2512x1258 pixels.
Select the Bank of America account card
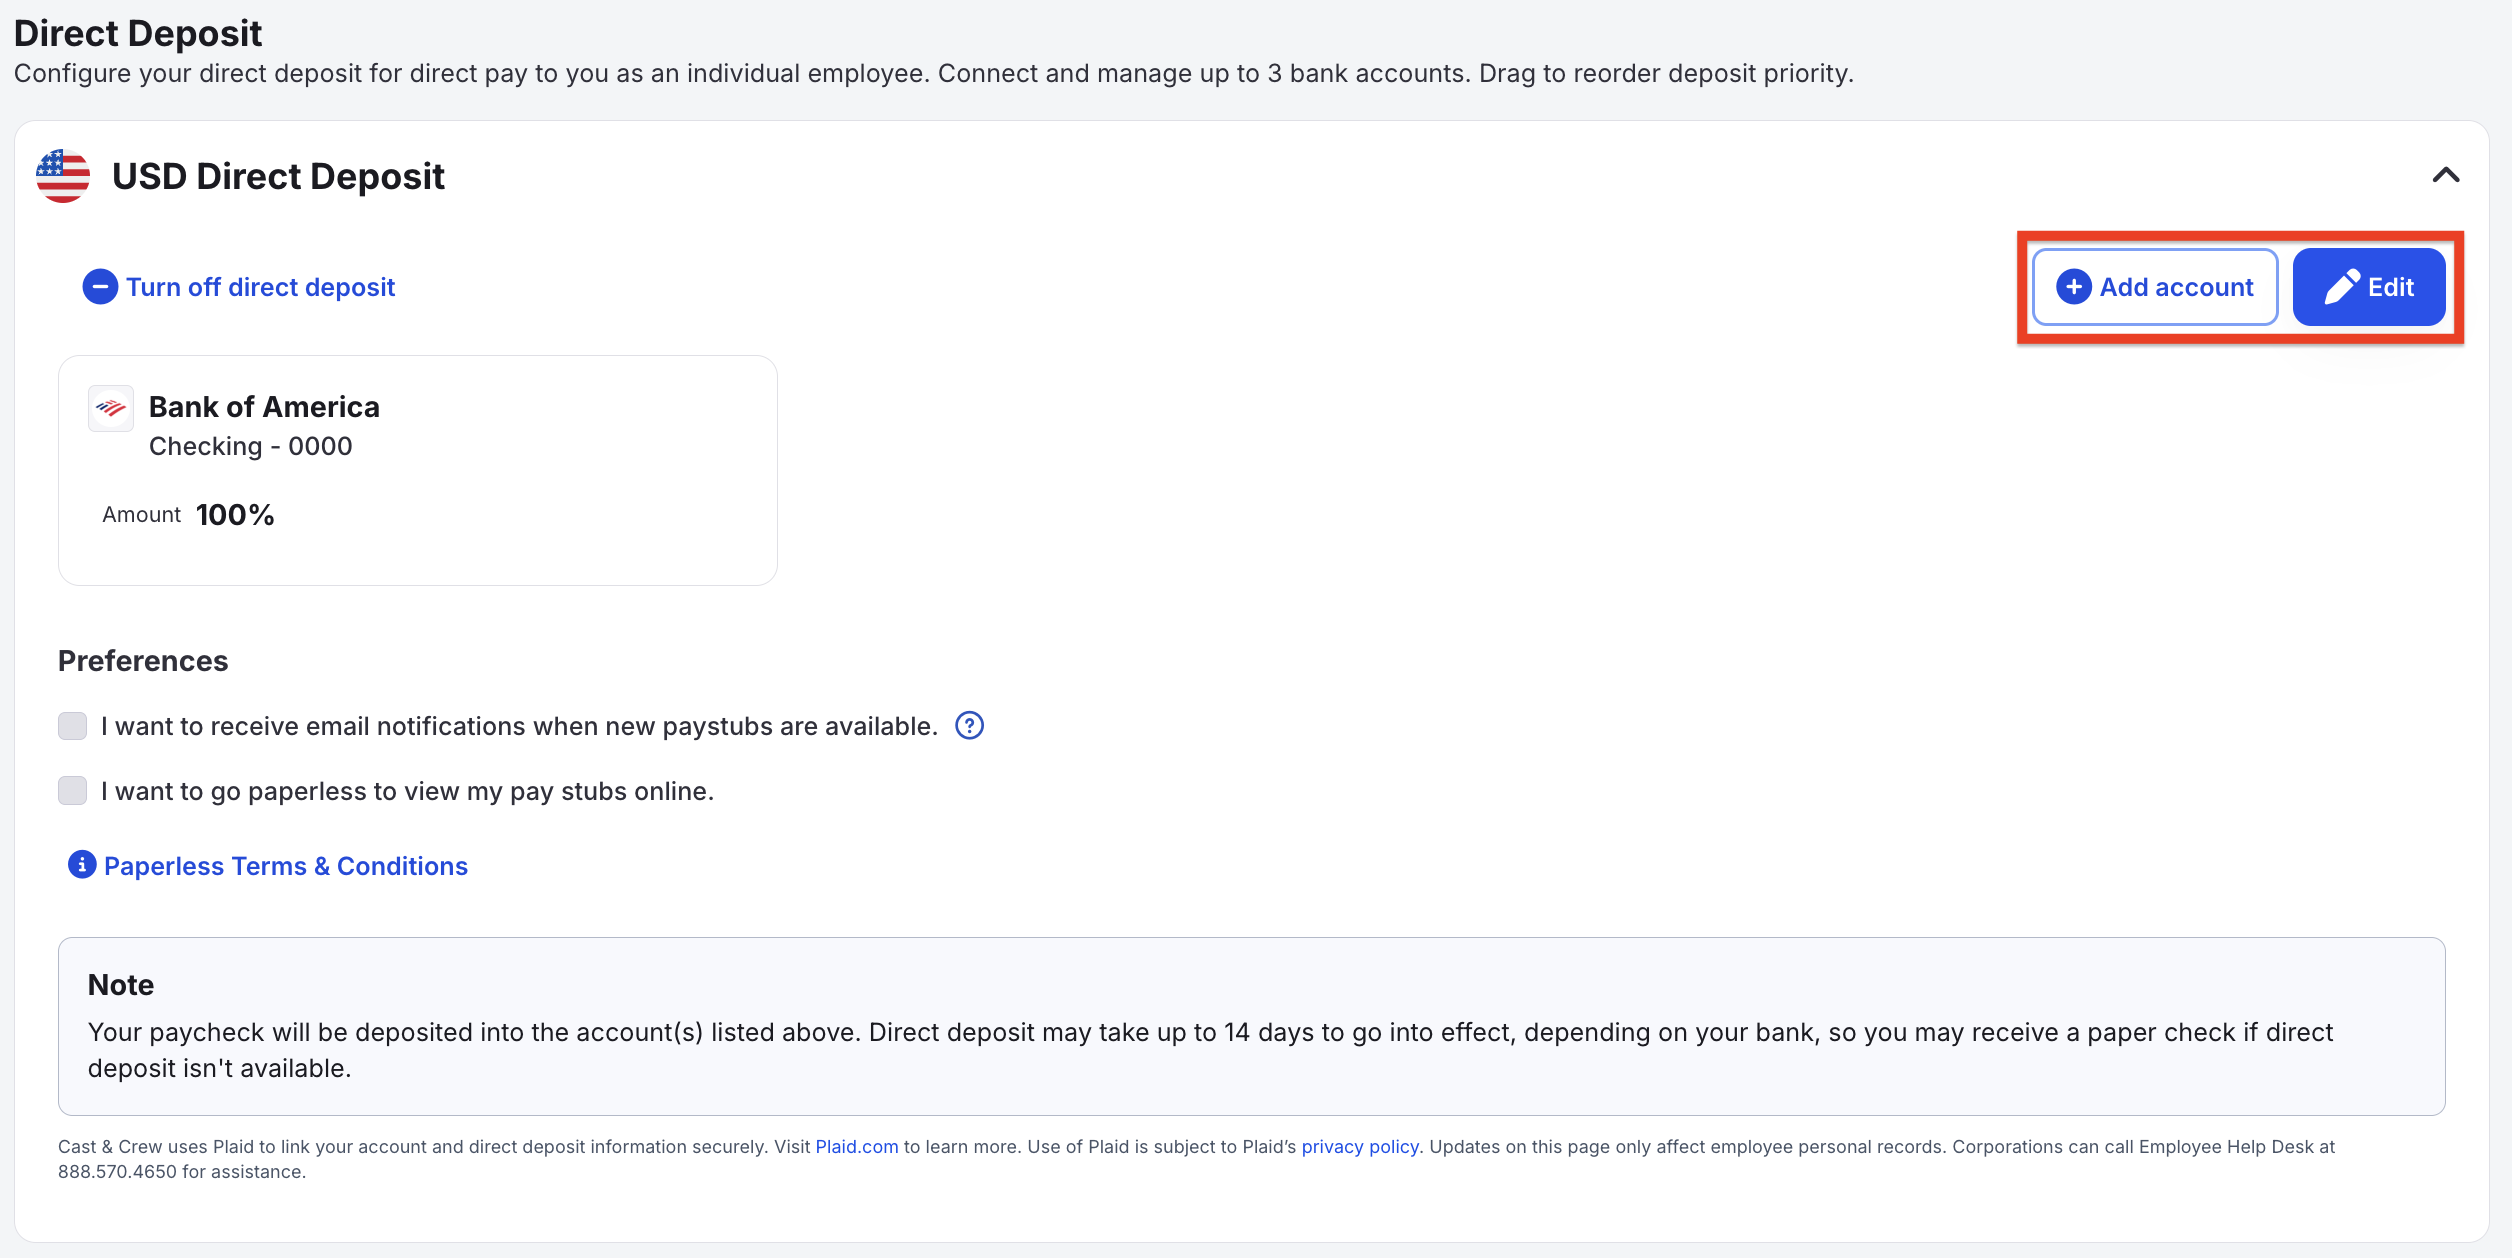point(418,470)
